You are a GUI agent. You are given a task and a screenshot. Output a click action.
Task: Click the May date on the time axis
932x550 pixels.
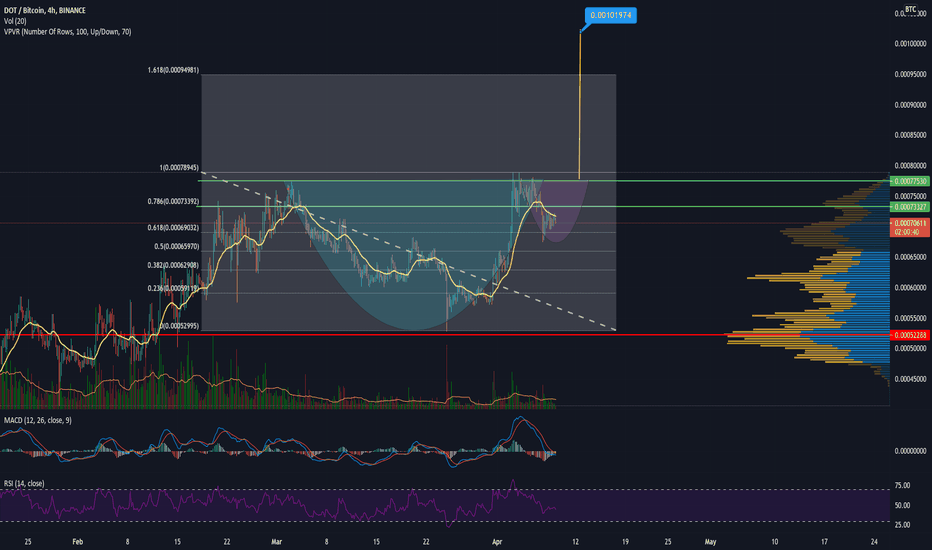(710, 542)
